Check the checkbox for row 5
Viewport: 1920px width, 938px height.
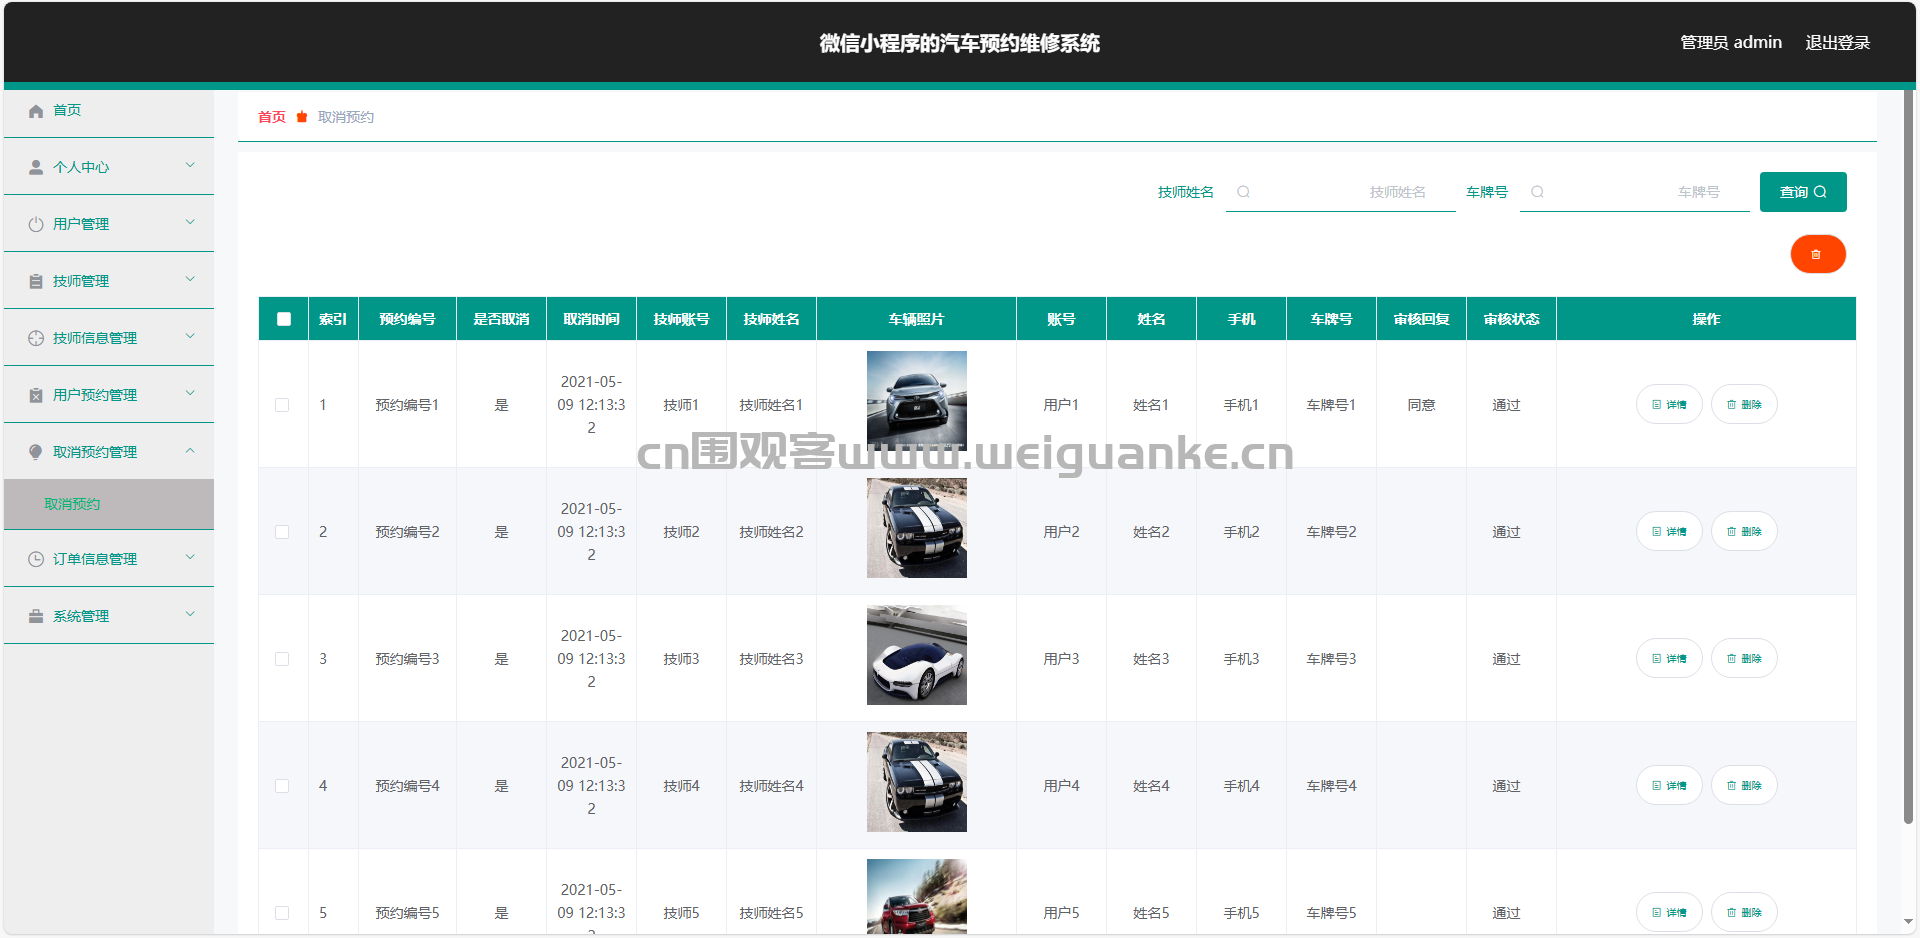click(x=282, y=913)
